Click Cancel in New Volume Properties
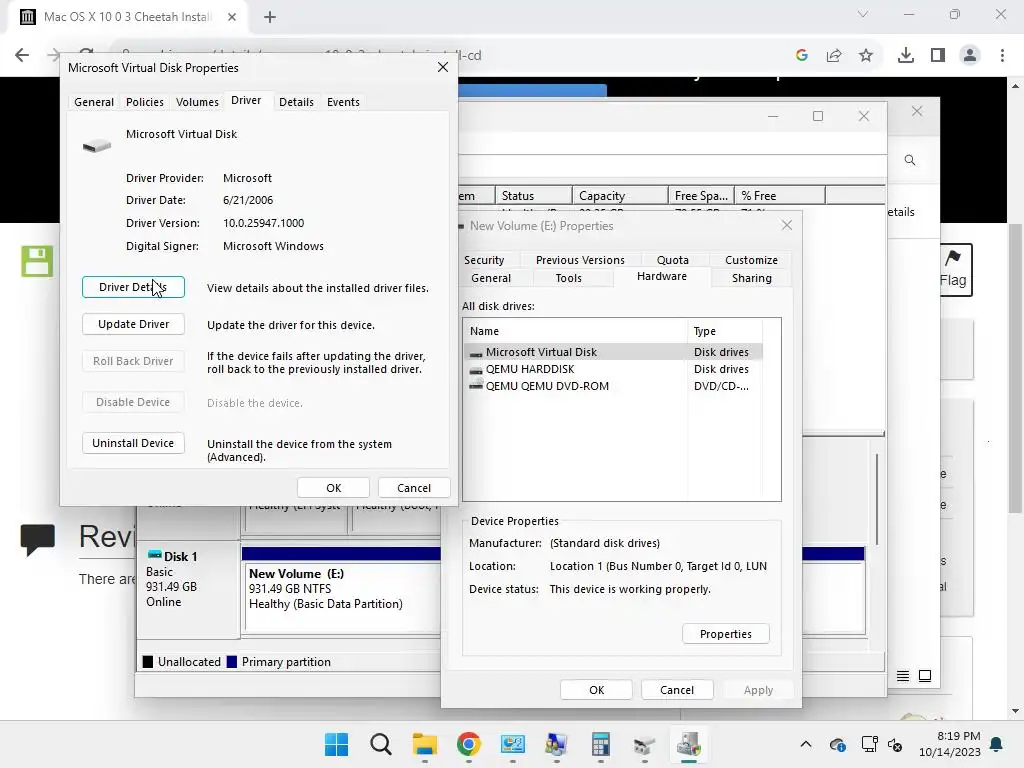The width and height of the screenshot is (1024, 768). (677, 690)
